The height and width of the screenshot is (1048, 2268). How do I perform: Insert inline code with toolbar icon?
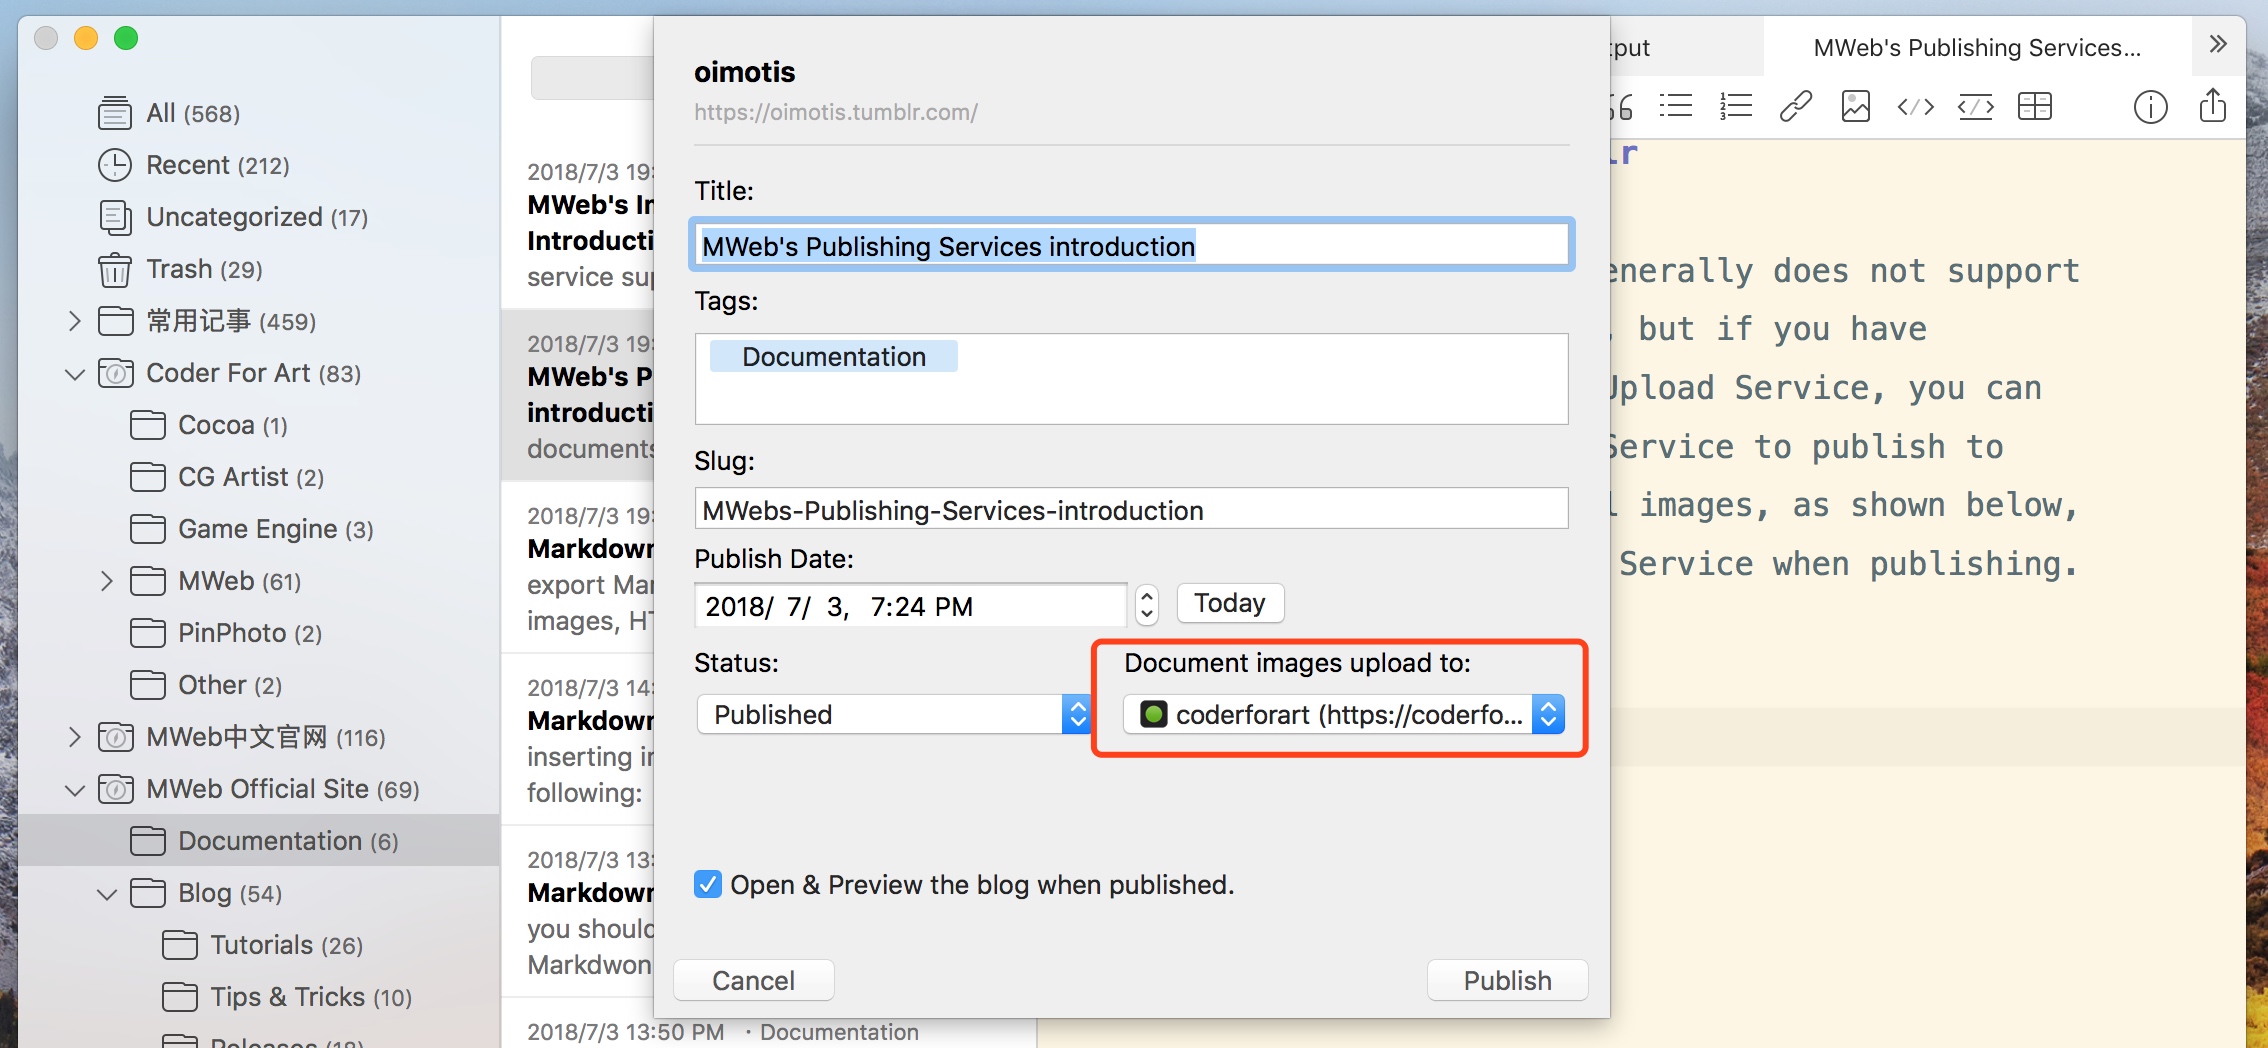pyautogui.click(x=1916, y=106)
